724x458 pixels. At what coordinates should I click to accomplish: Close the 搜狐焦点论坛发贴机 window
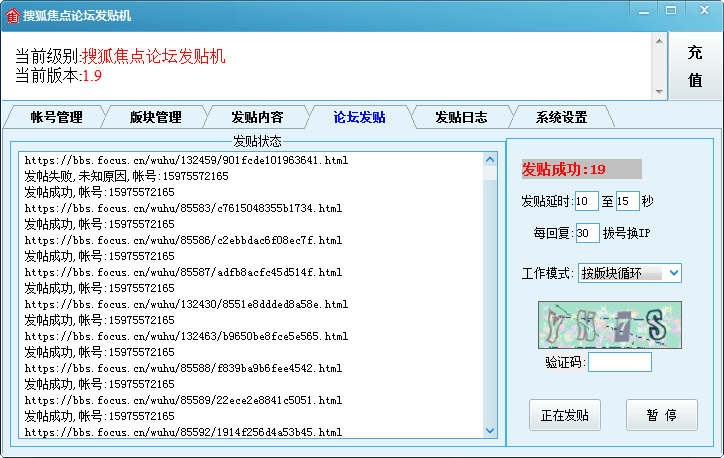[x=704, y=11]
